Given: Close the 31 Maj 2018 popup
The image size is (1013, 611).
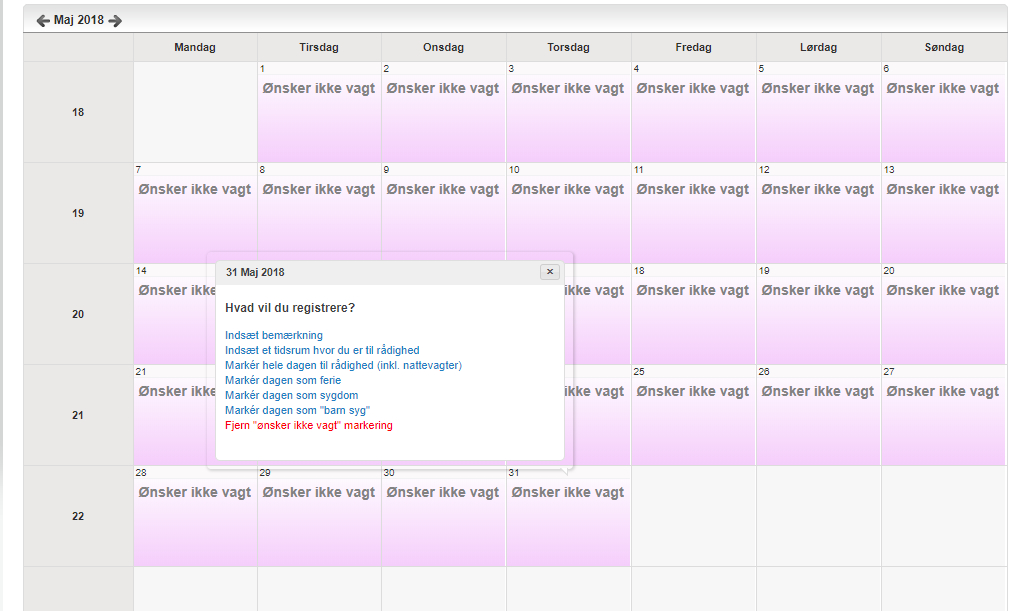Looking at the screenshot, I should click(x=550, y=272).
